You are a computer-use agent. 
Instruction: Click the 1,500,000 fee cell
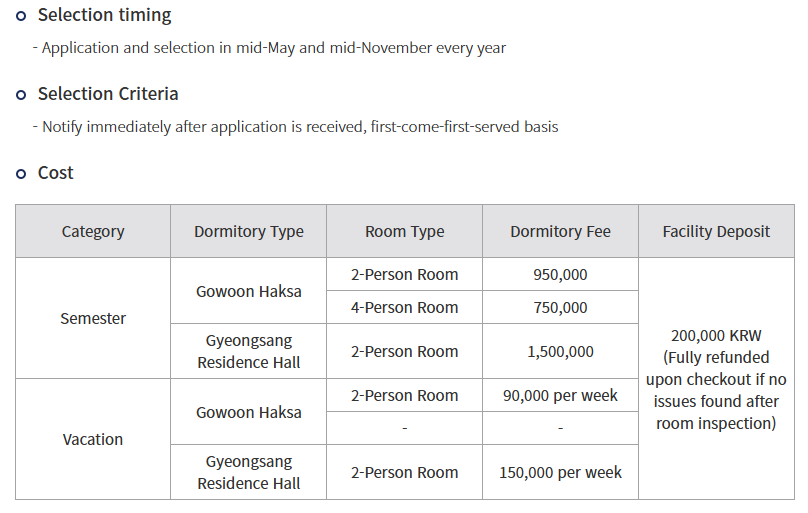click(x=560, y=352)
